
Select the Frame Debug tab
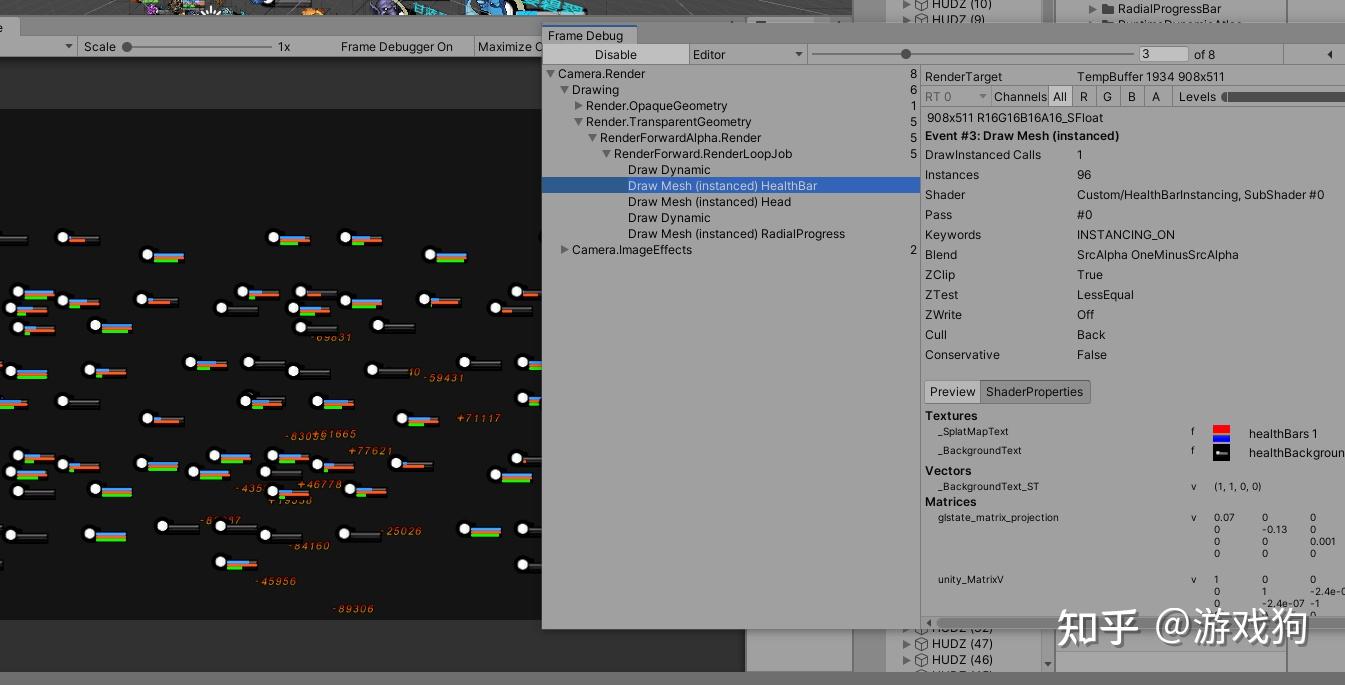[x=589, y=35]
